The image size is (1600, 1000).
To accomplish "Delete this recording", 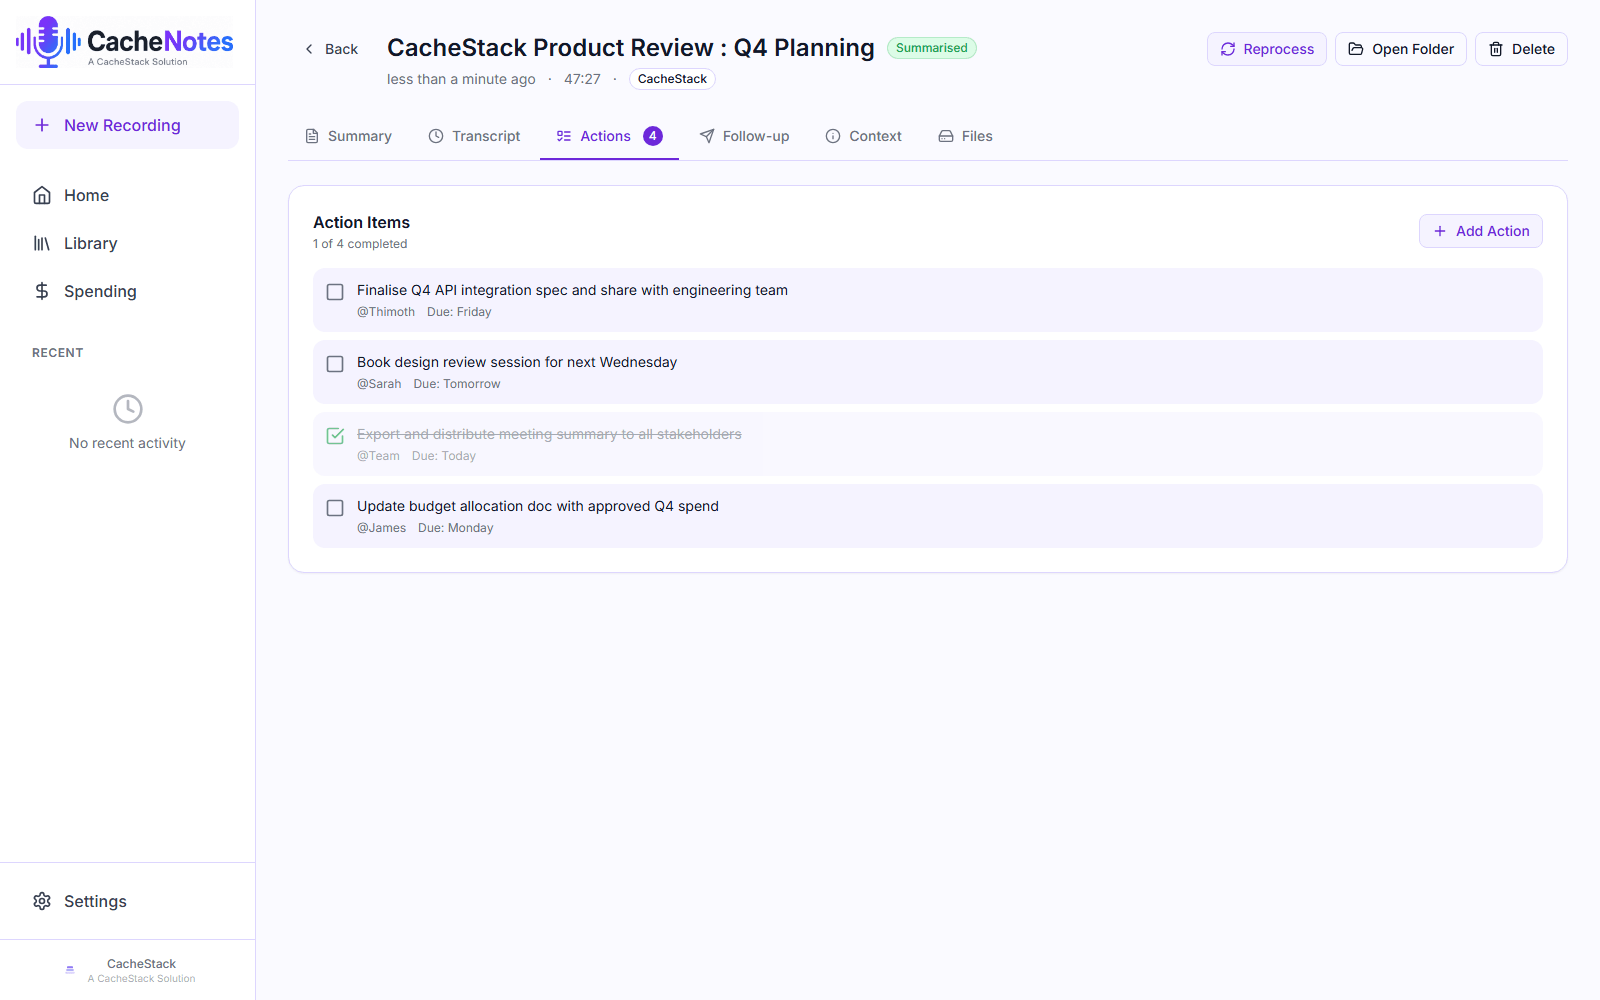I will (x=1521, y=49).
